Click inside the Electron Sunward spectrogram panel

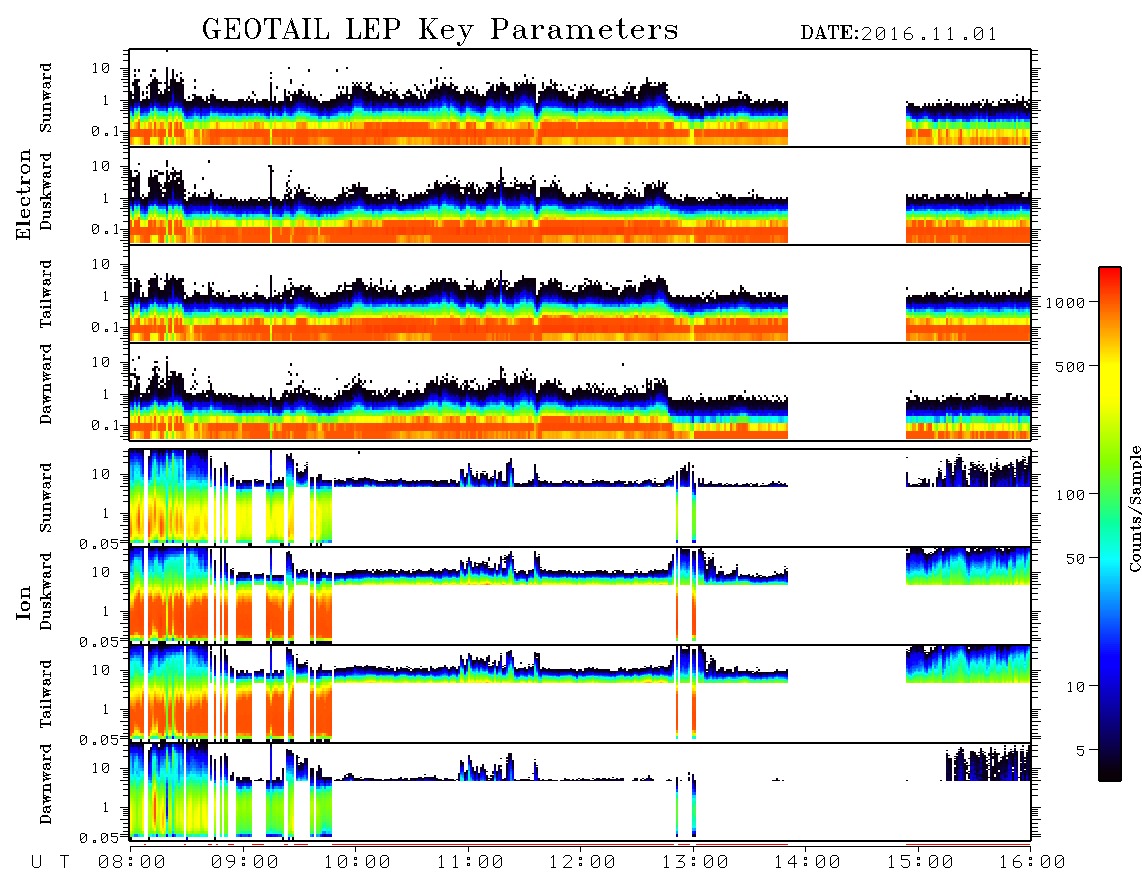click(580, 98)
